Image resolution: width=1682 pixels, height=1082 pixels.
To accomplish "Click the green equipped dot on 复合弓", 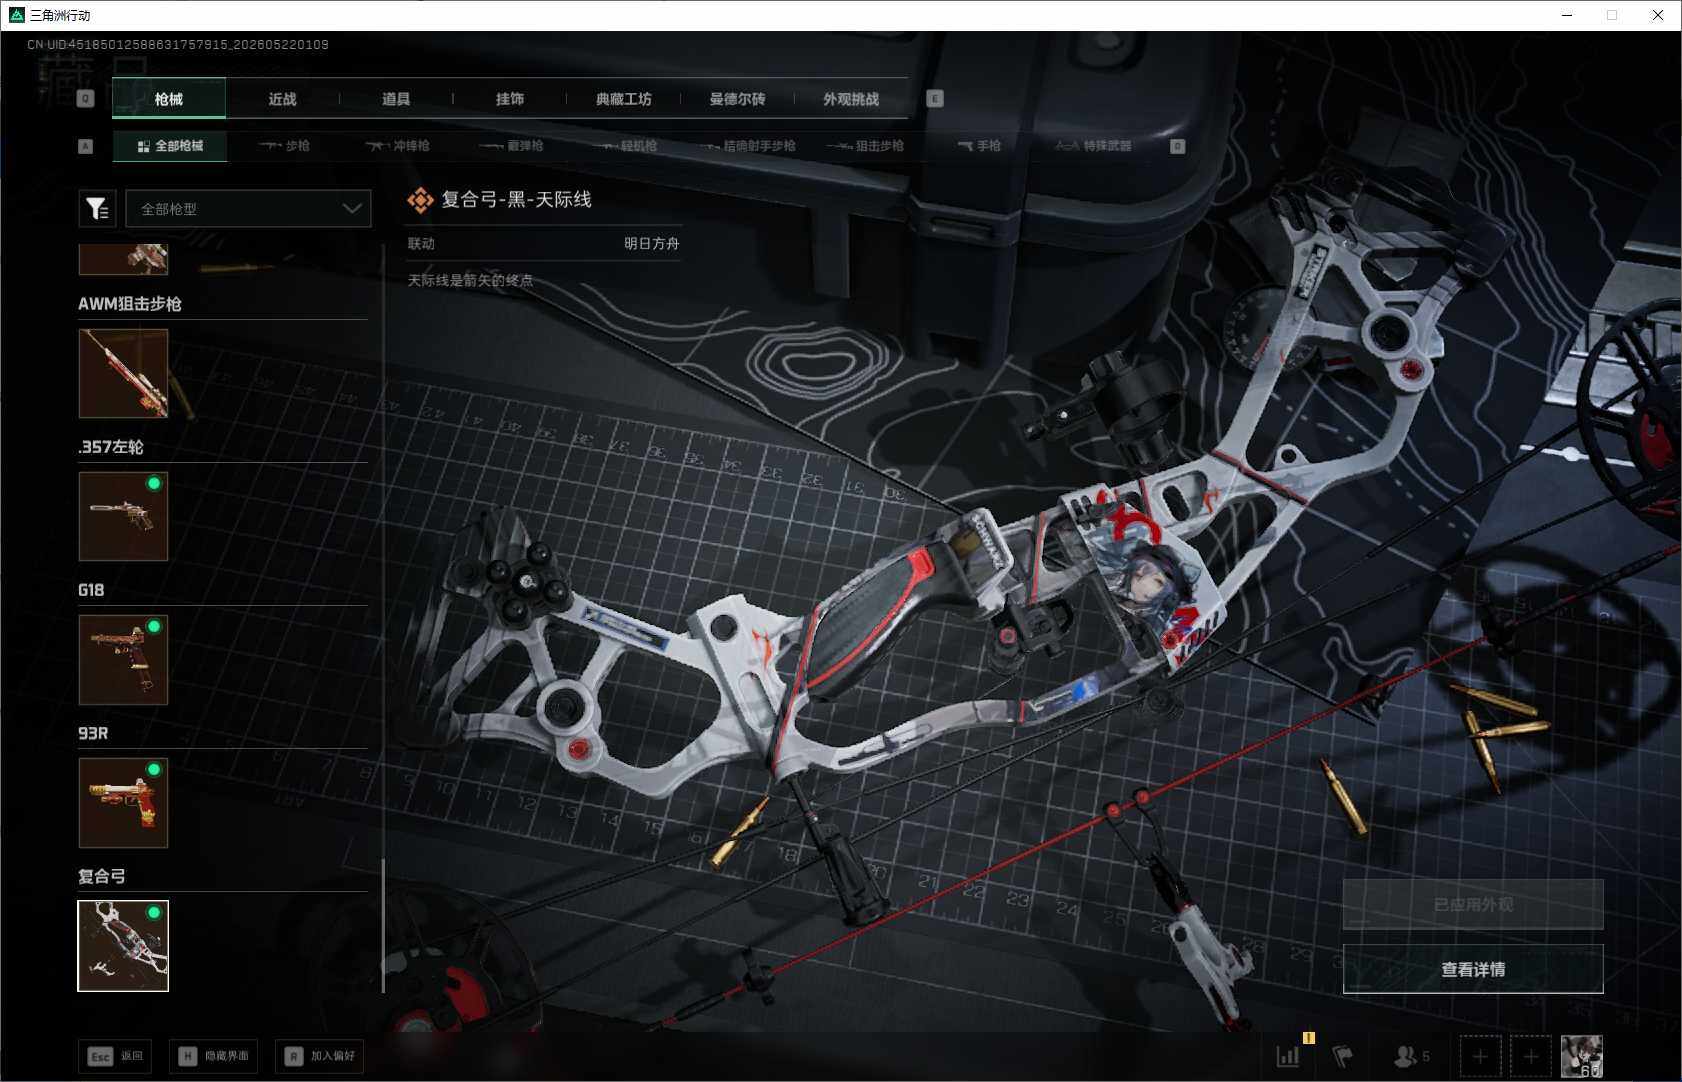I will coord(154,913).
